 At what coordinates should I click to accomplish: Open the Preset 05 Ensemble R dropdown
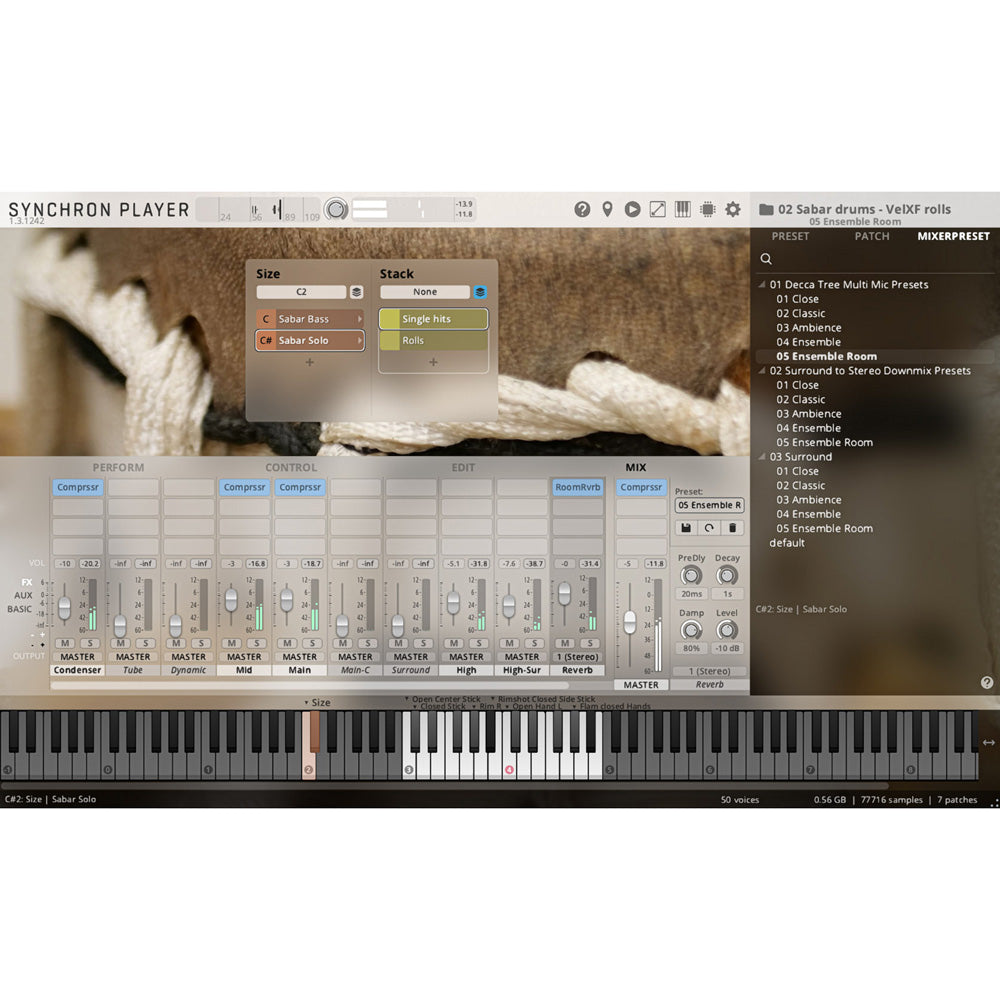pyautogui.click(x=709, y=505)
